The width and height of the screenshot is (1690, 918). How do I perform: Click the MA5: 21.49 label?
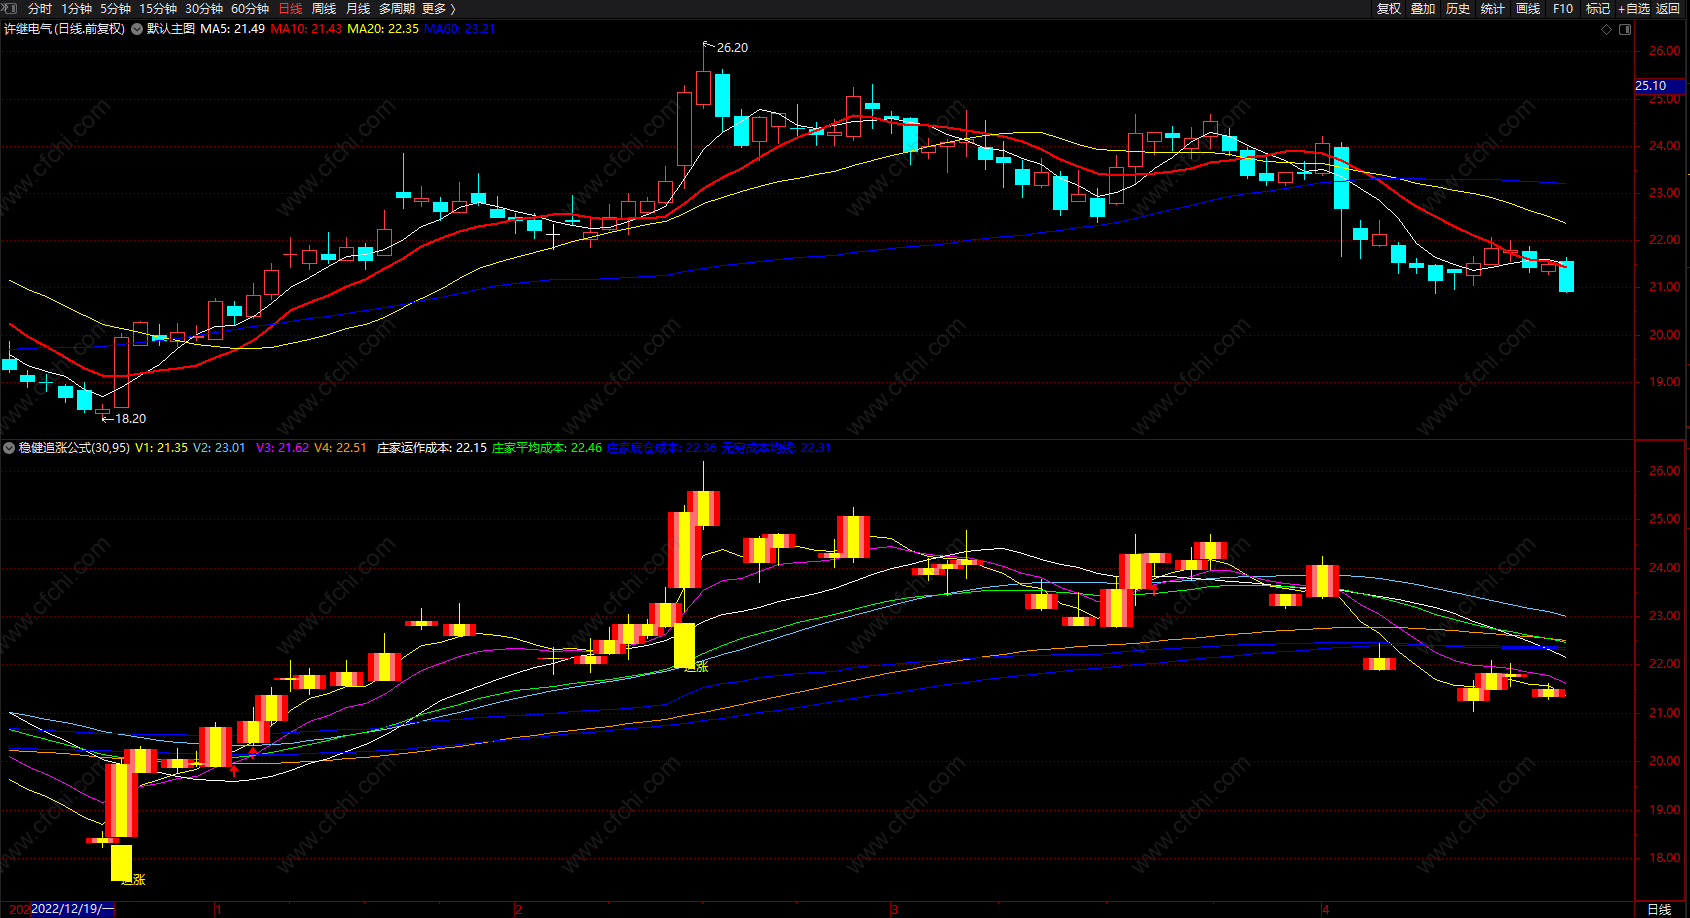click(x=233, y=29)
